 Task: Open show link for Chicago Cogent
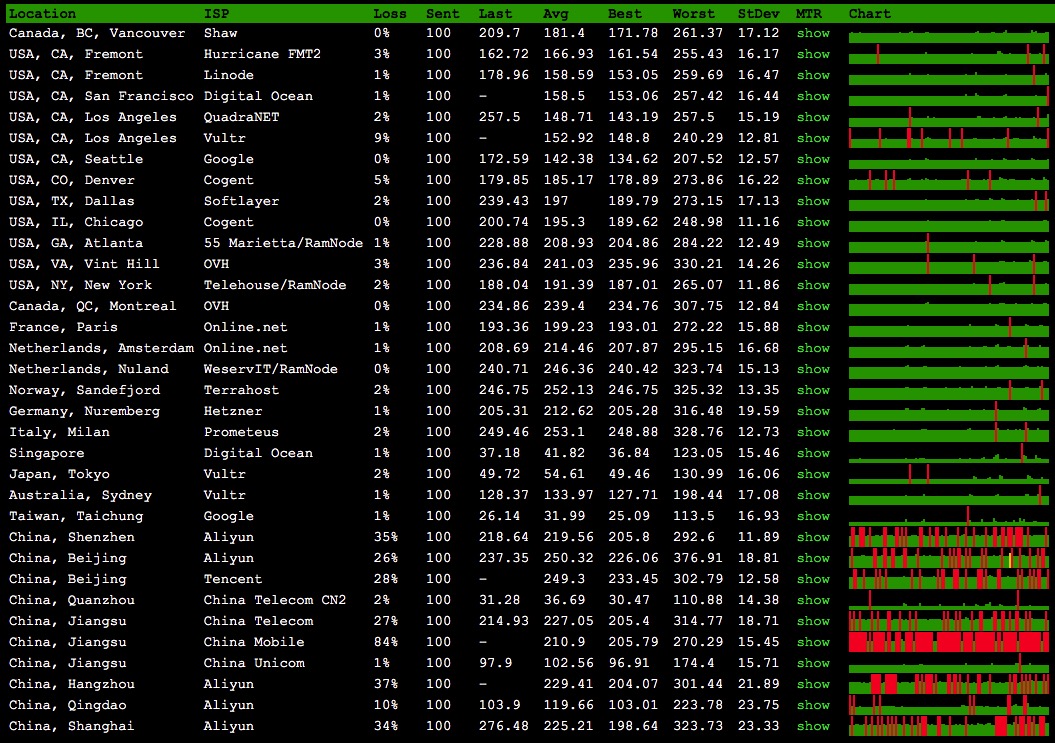(813, 222)
